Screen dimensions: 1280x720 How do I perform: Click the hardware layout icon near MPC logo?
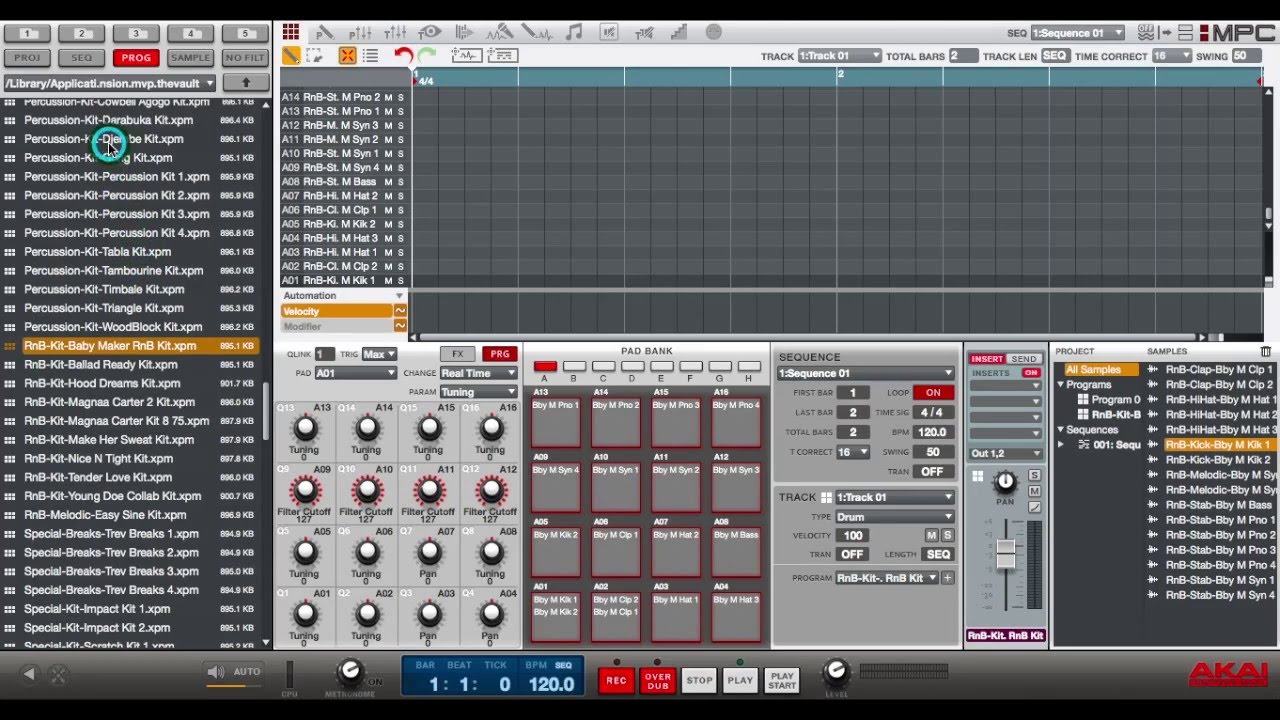1187,33
